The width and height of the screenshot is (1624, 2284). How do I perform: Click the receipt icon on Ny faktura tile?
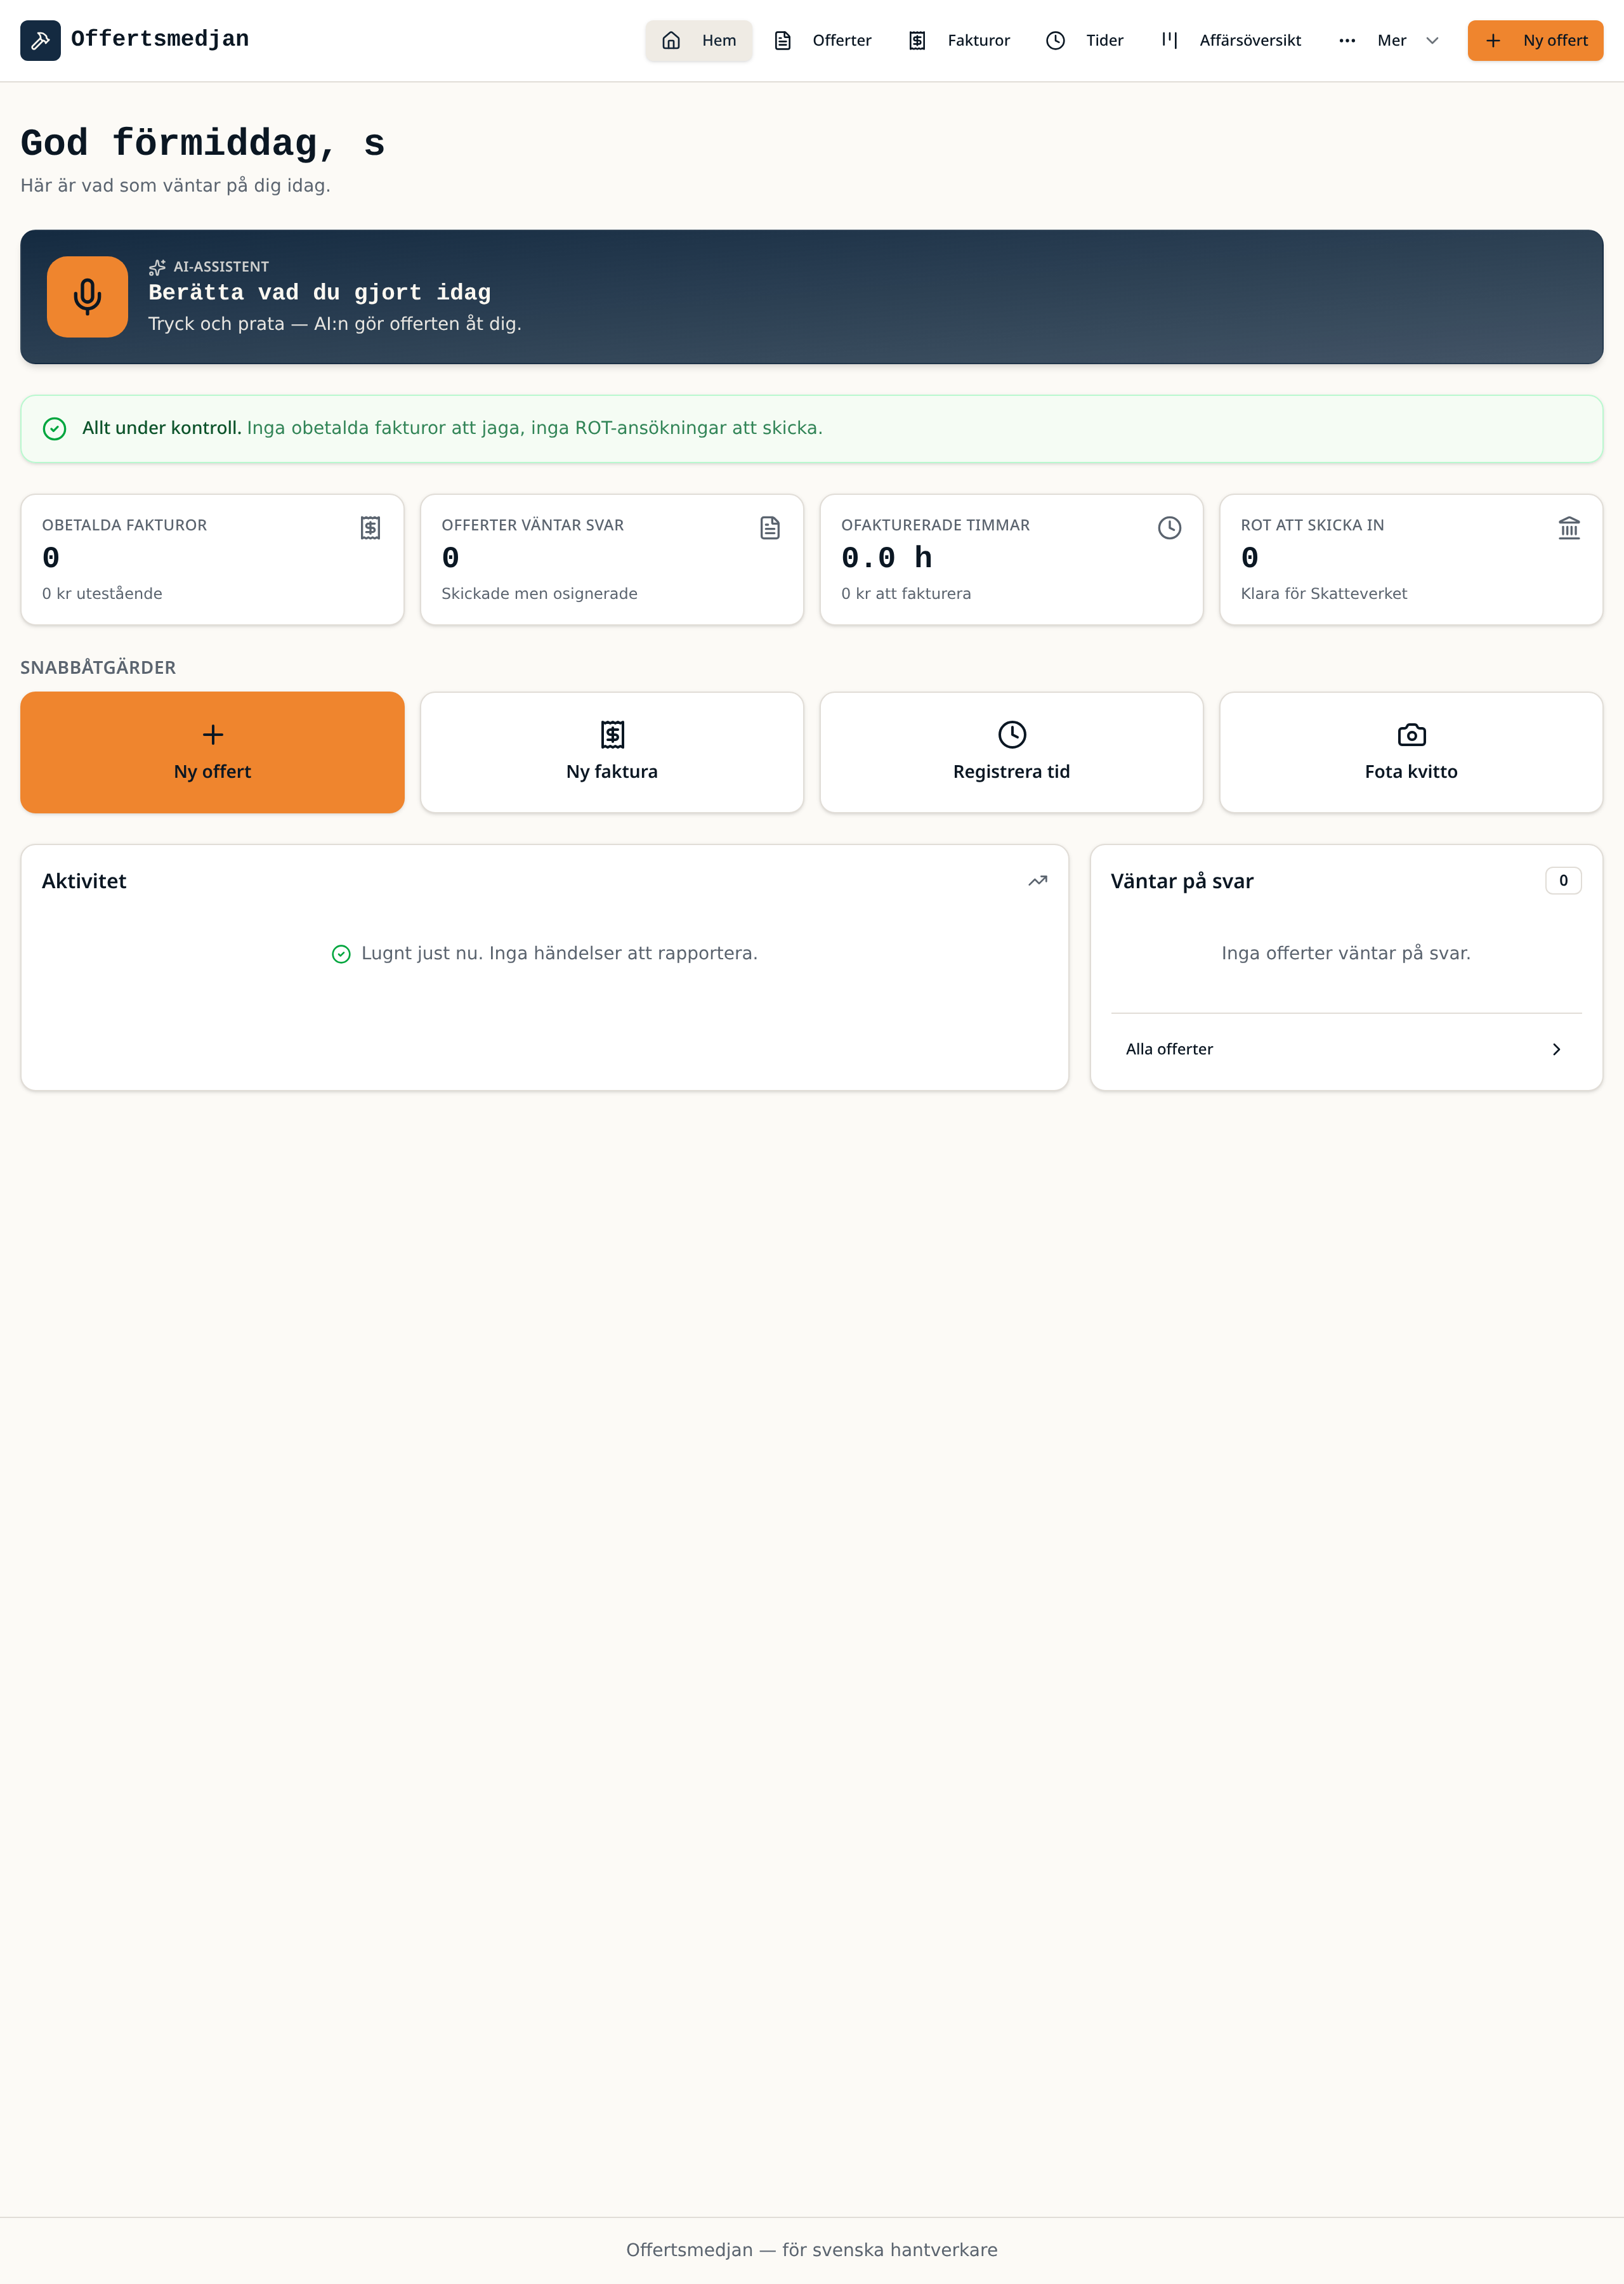(612, 735)
